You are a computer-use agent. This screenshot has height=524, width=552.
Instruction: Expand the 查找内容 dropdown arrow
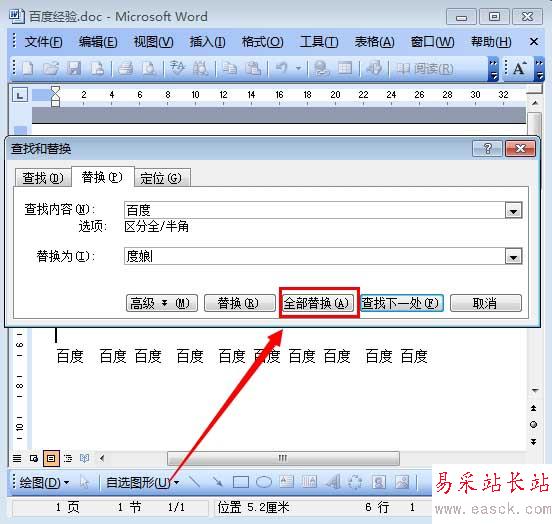click(x=514, y=211)
